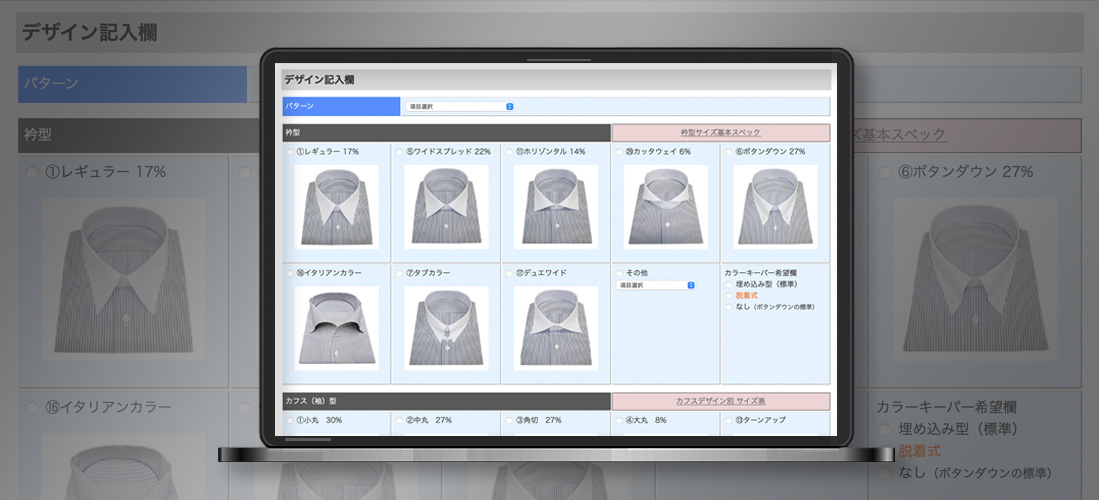Select the ⑯イタリアンカラー radio on the laptop screen
The image size is (1099, 500).
(290, 273)
